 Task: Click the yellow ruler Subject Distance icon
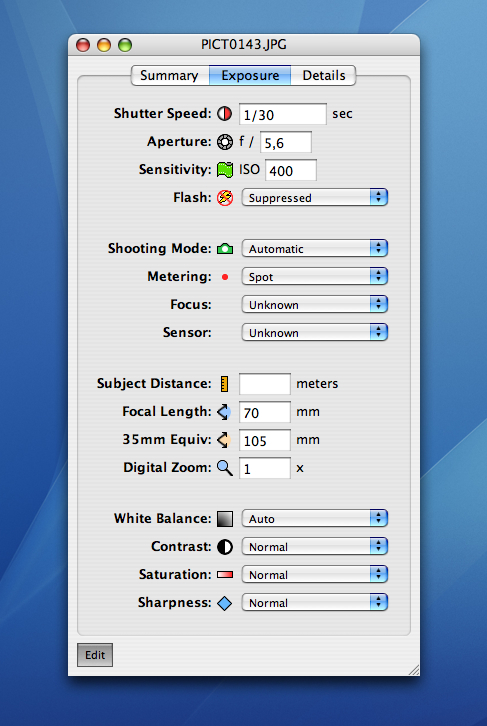pos(225,384)
